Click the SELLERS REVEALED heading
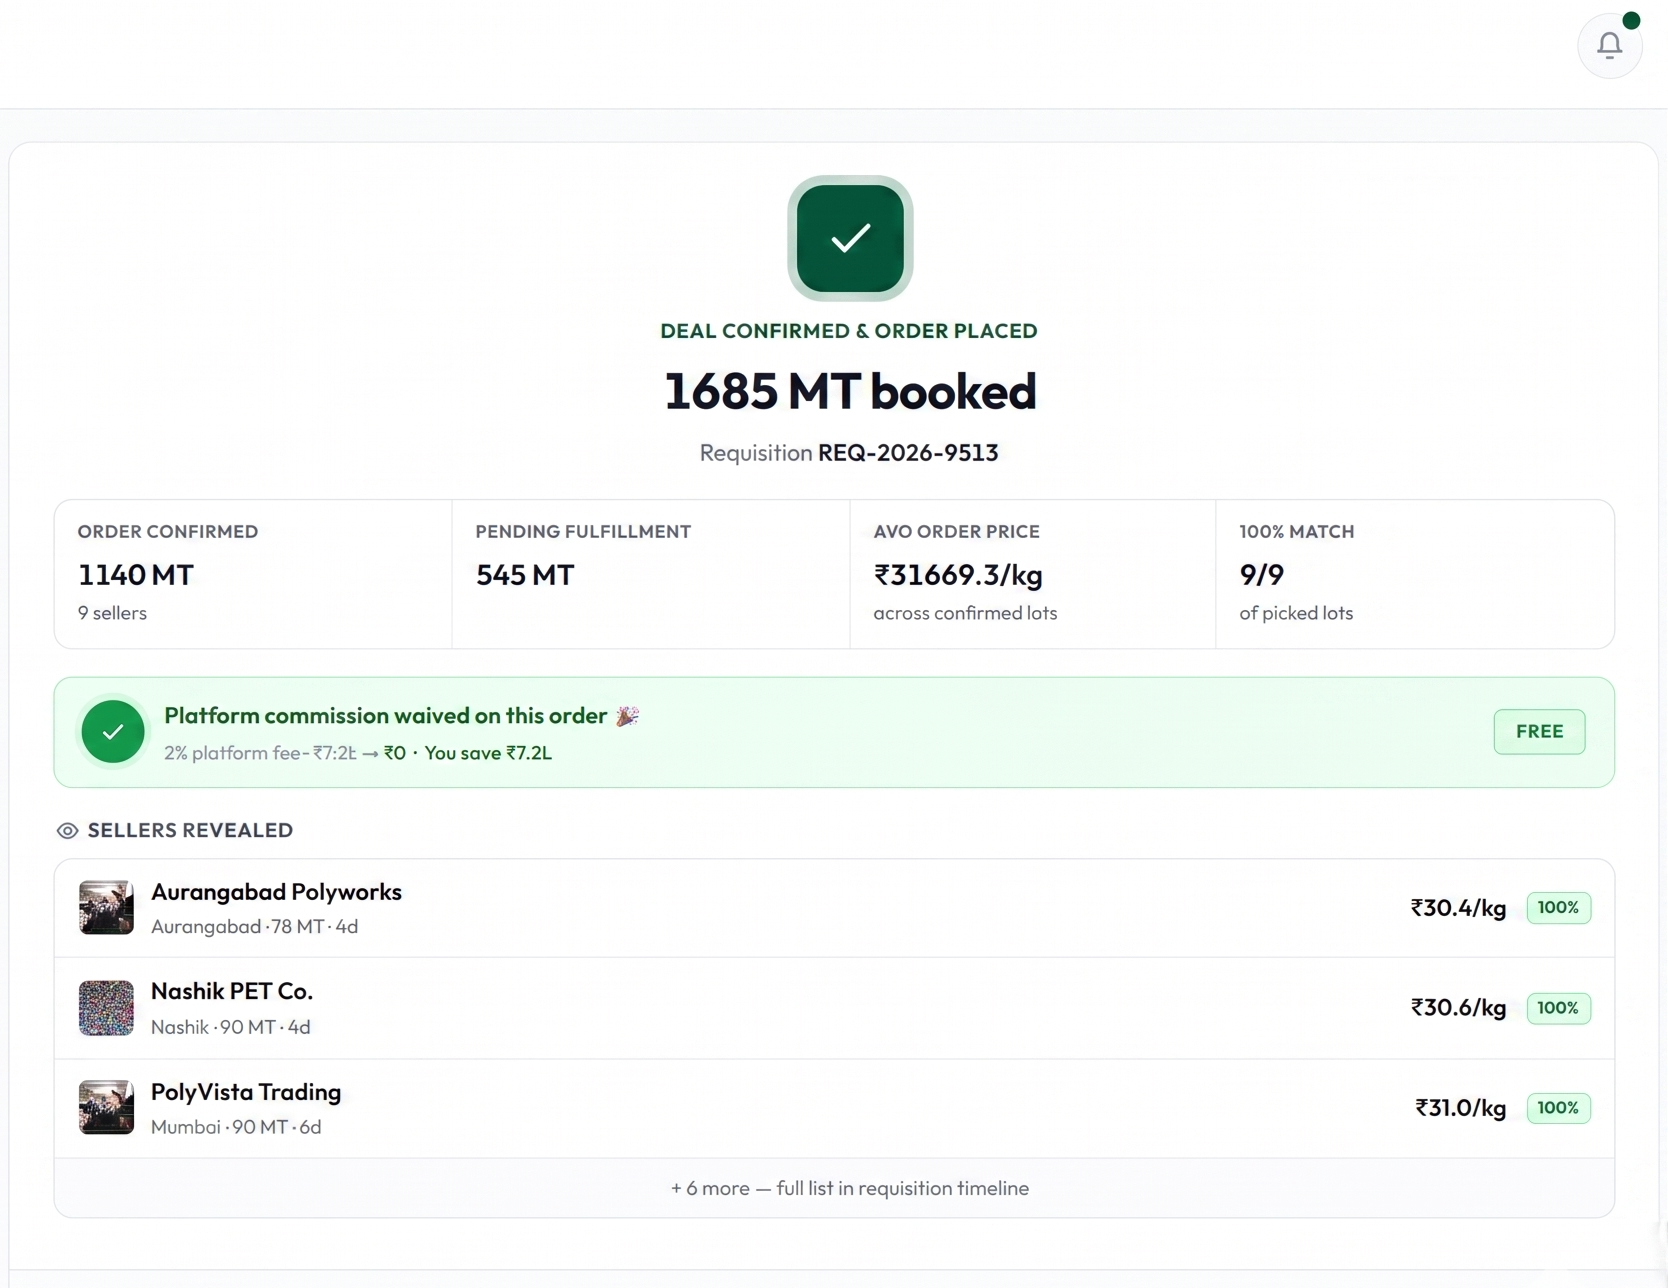This screenshot has height=1288, width=1668. pos(190,831)
